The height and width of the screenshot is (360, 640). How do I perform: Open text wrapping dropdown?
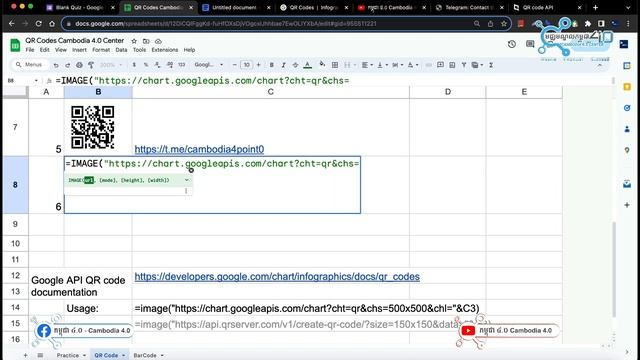click(397, 65)
